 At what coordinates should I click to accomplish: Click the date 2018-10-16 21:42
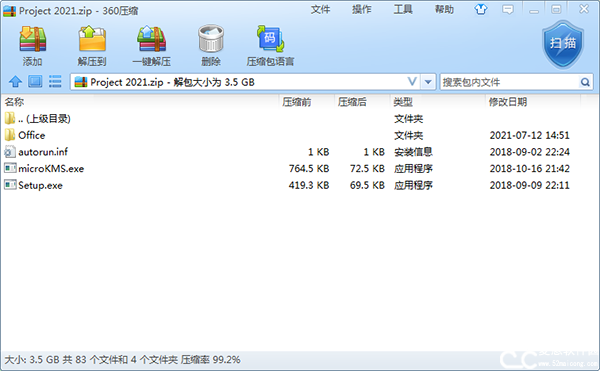(530, 169)
